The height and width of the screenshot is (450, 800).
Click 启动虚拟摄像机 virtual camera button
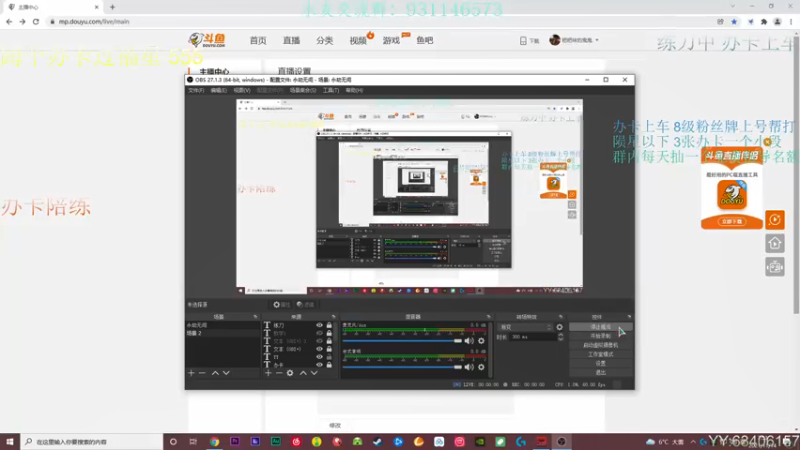point(601,345)
